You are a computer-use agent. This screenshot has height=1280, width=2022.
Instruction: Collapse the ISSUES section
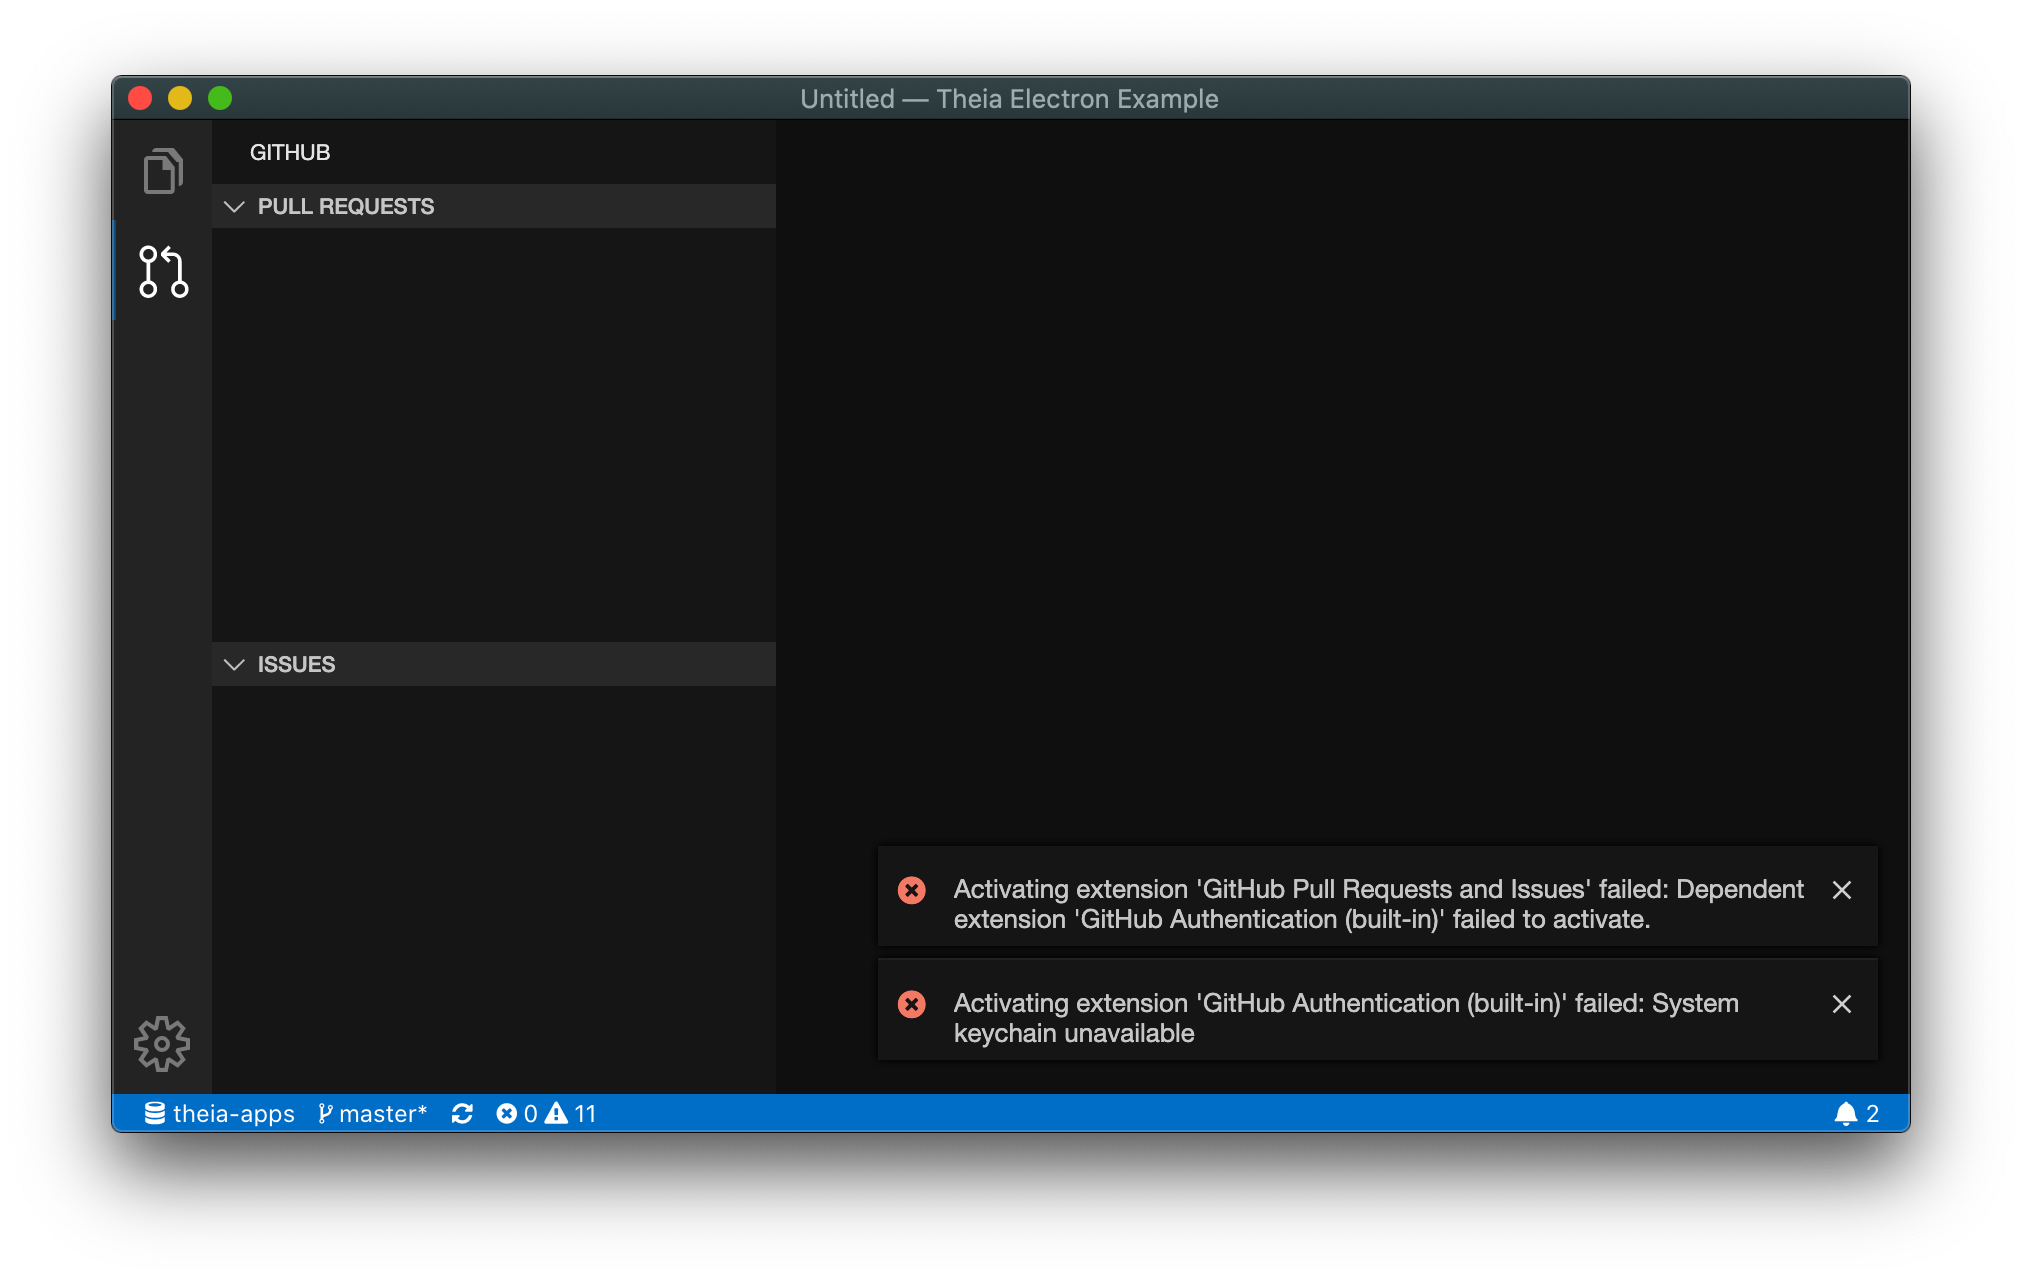(234, 664)
